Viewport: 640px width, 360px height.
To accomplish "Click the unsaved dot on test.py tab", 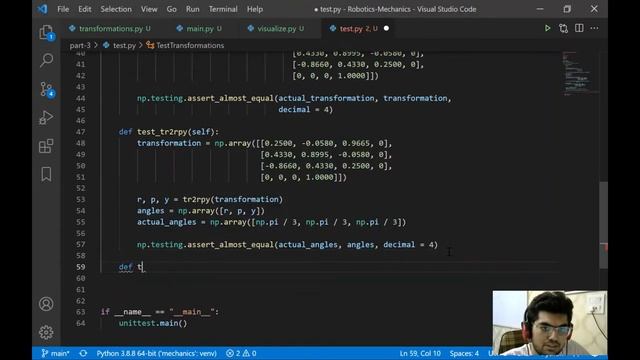I will pyautogui.click(x=386, y=28).
